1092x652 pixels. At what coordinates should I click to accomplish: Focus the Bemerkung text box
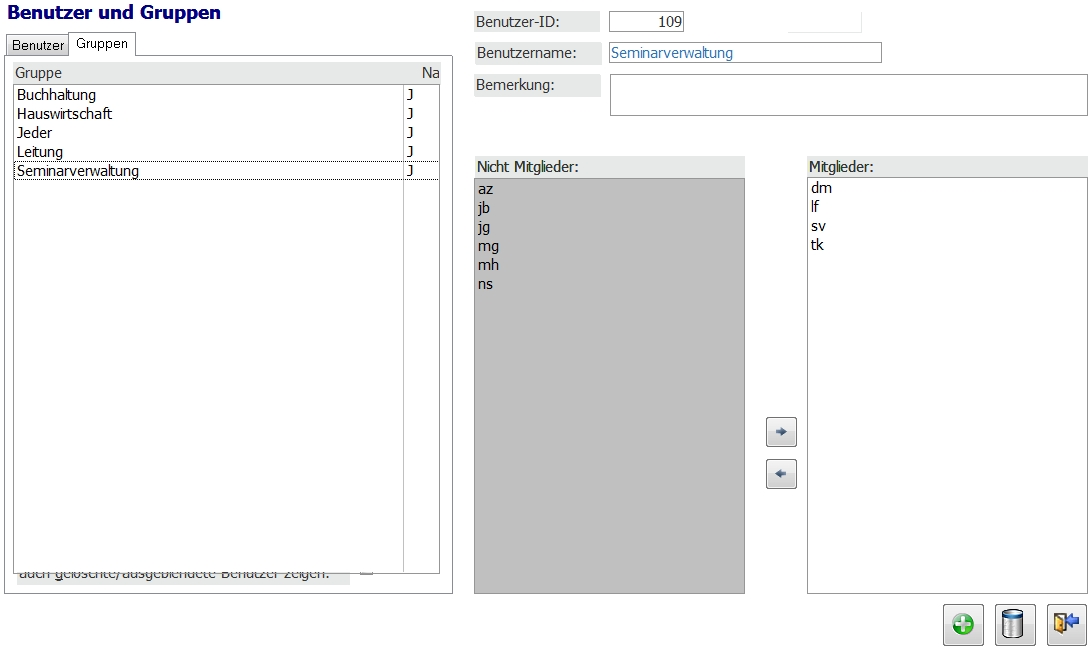tap(848, 95)
